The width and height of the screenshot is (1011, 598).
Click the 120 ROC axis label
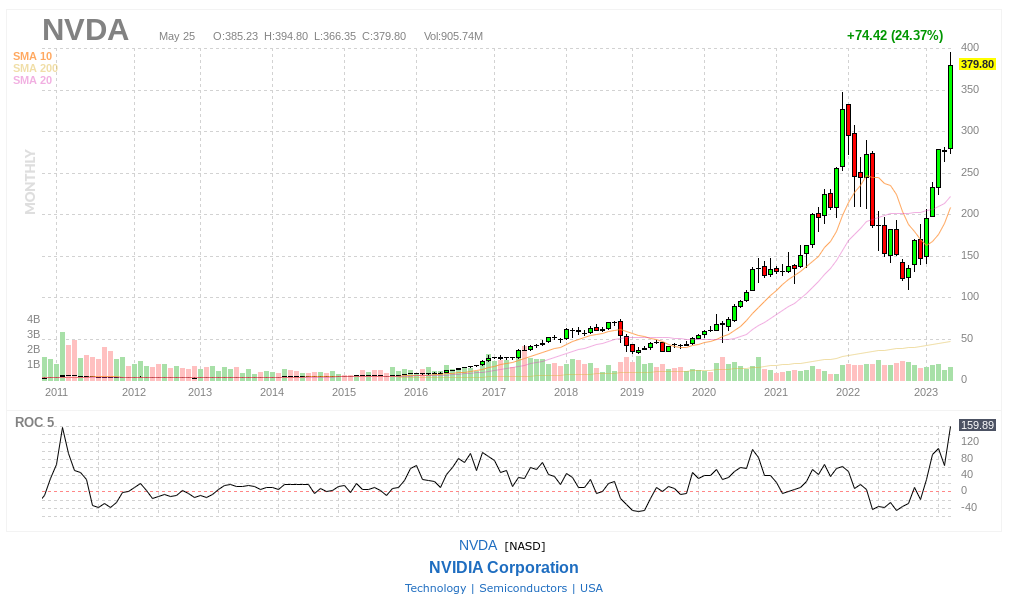click(x=970, y=442)
